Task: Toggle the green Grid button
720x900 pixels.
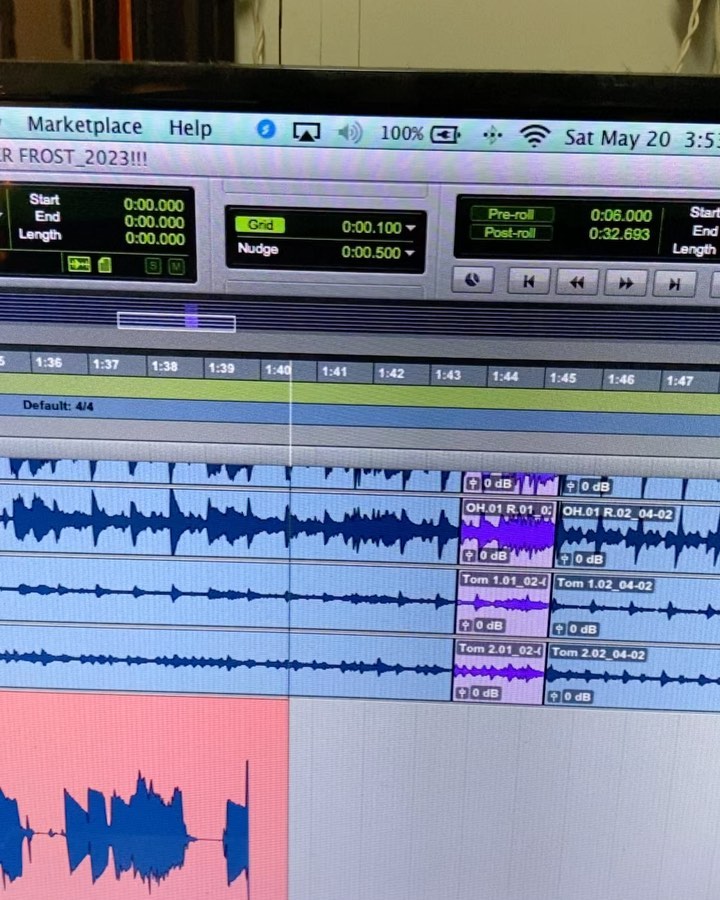Action: (260, 224)
